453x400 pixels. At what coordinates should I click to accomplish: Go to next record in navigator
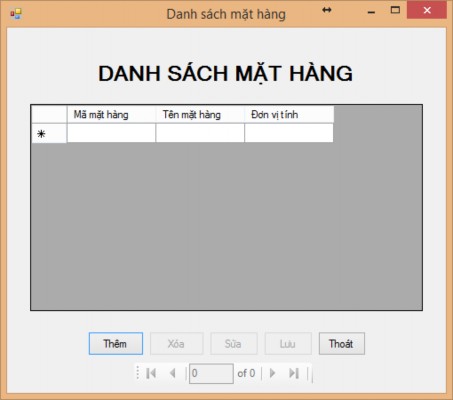(x=272, y=373)
